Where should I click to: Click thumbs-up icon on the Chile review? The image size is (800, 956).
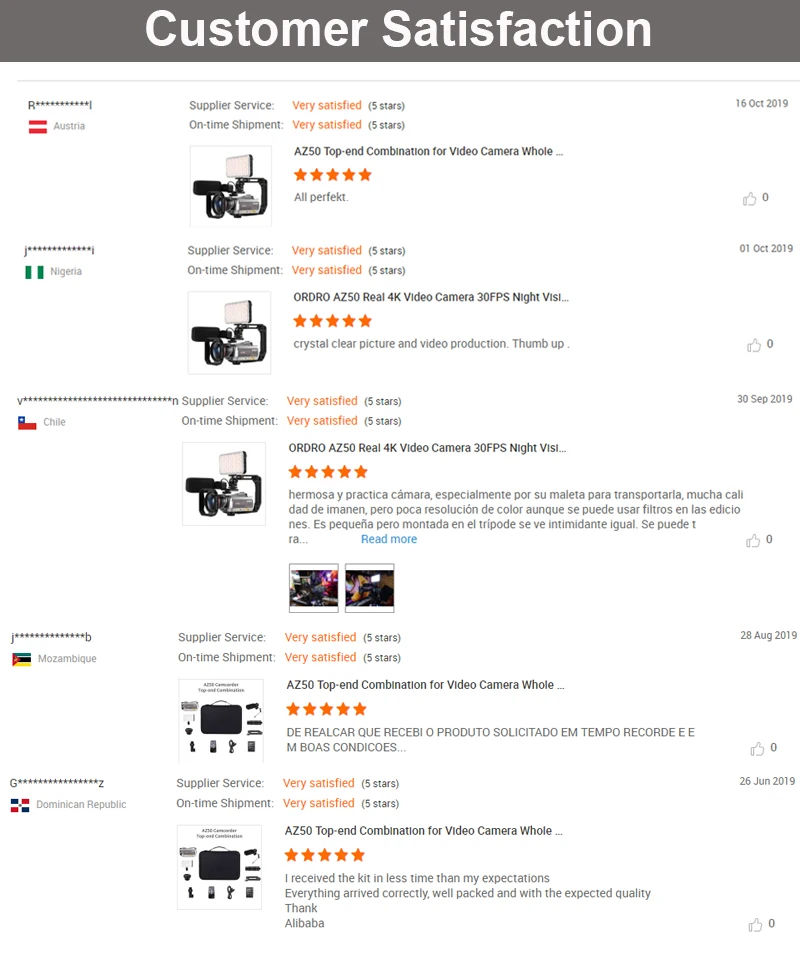pyautogui.click(x=753, y=541)
